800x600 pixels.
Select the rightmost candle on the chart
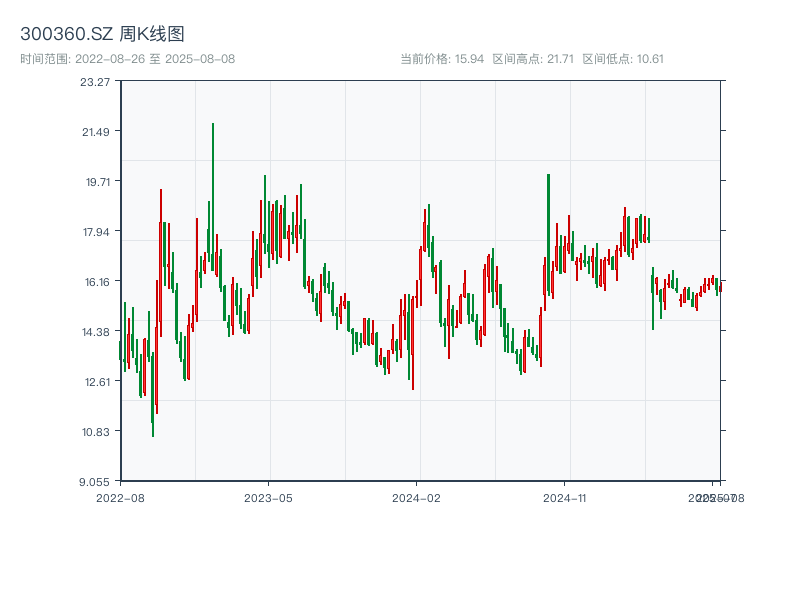click(720, 288)
